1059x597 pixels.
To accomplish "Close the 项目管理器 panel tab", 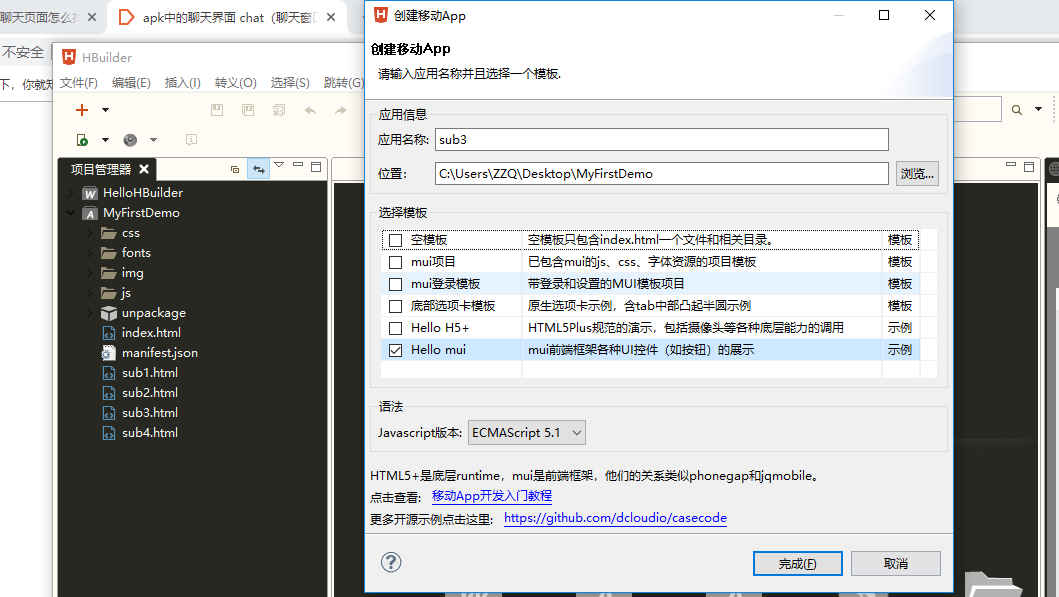I will [x=144, y=169].
